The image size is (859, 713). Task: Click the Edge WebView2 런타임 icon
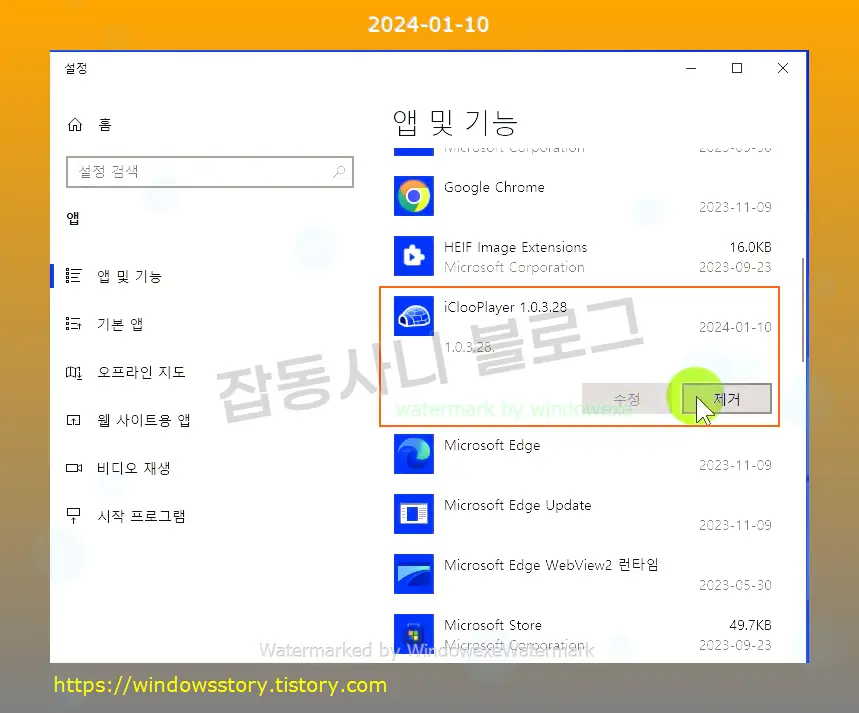coord(414,574)
